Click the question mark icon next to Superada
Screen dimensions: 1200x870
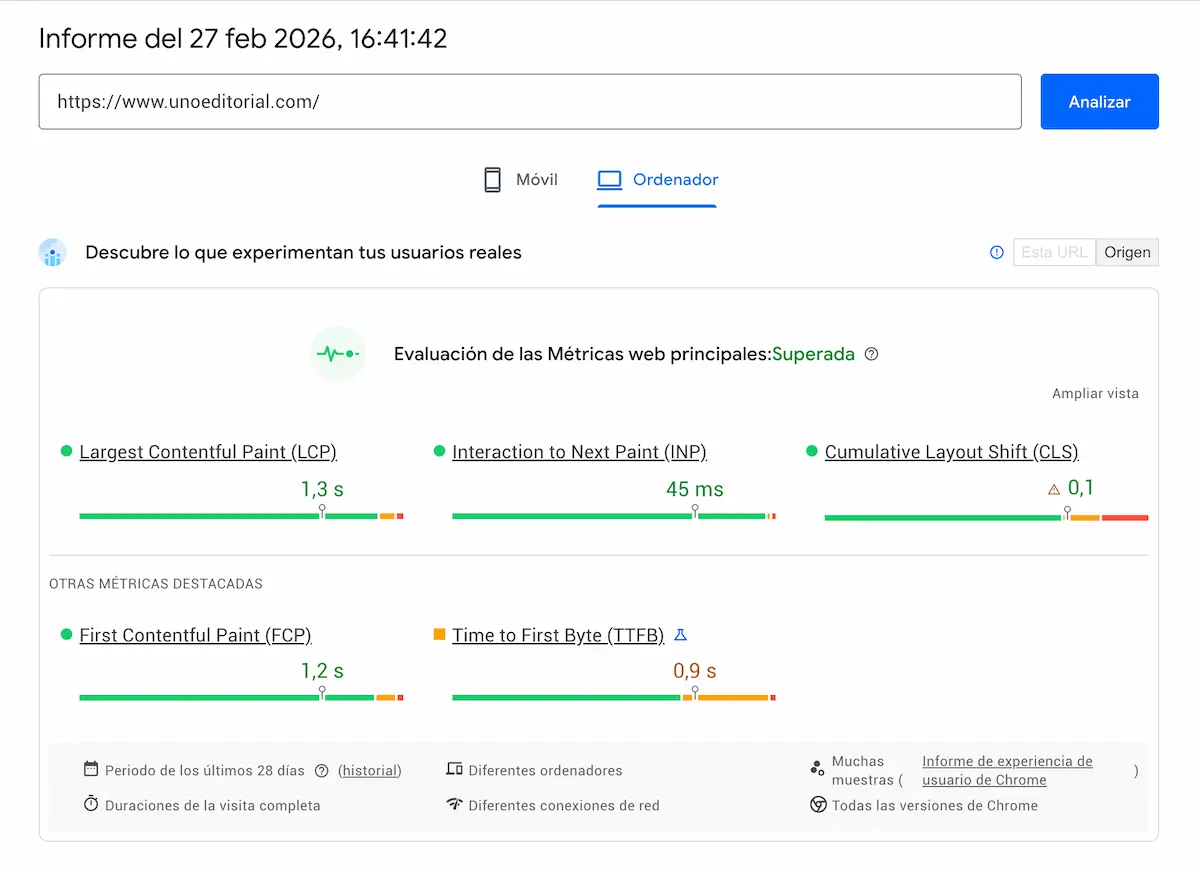(x=871, y=354)
